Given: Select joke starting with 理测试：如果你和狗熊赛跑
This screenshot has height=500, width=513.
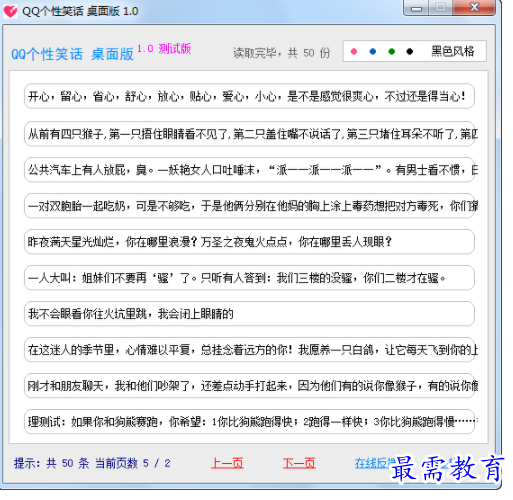Looking at the screenshot, I should (249, 422).
